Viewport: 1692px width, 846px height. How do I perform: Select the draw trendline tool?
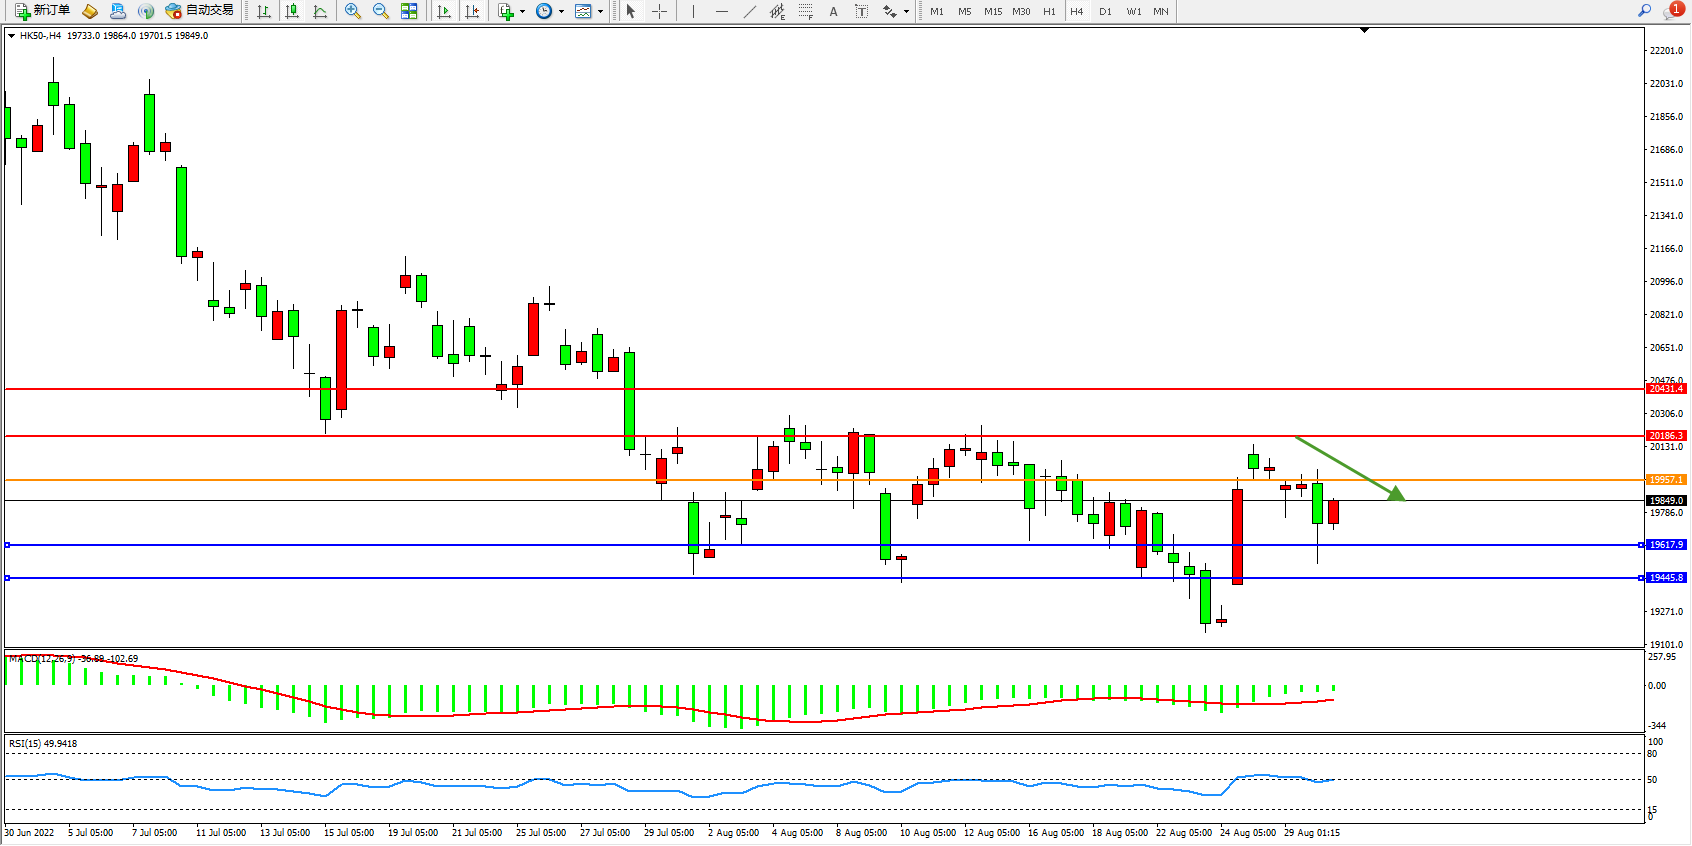pyautogui.click(x=750, y=11)
